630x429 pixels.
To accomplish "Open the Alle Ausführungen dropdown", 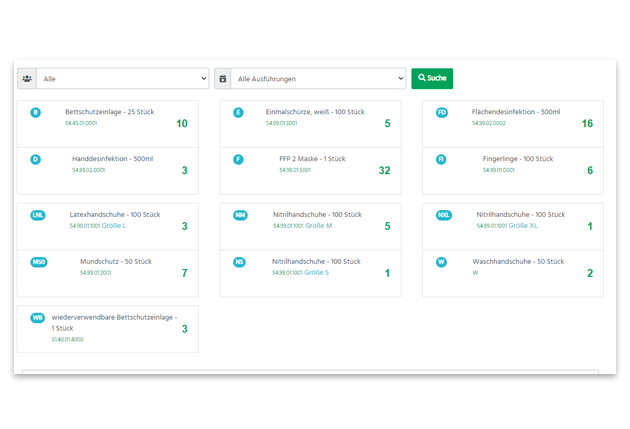I will coord(318,78).
